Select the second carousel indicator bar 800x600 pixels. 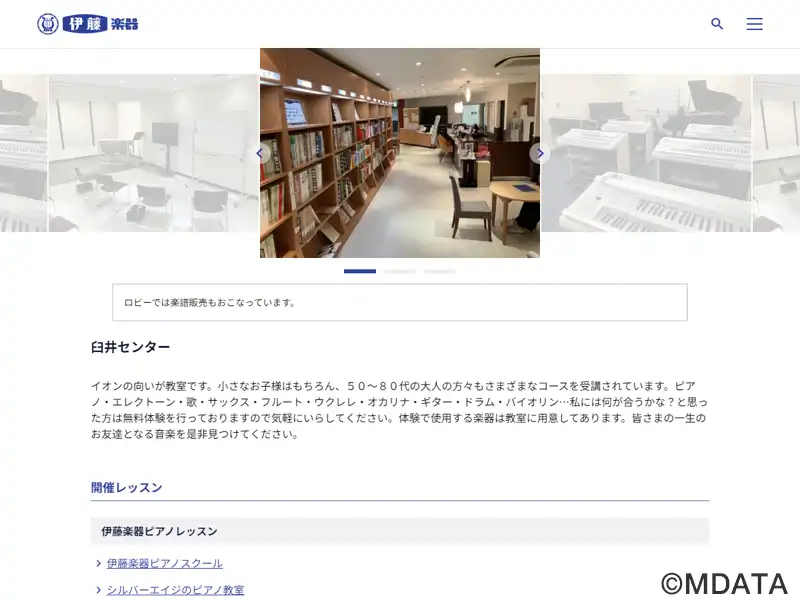pyautogui.click(x=400, y=271)
